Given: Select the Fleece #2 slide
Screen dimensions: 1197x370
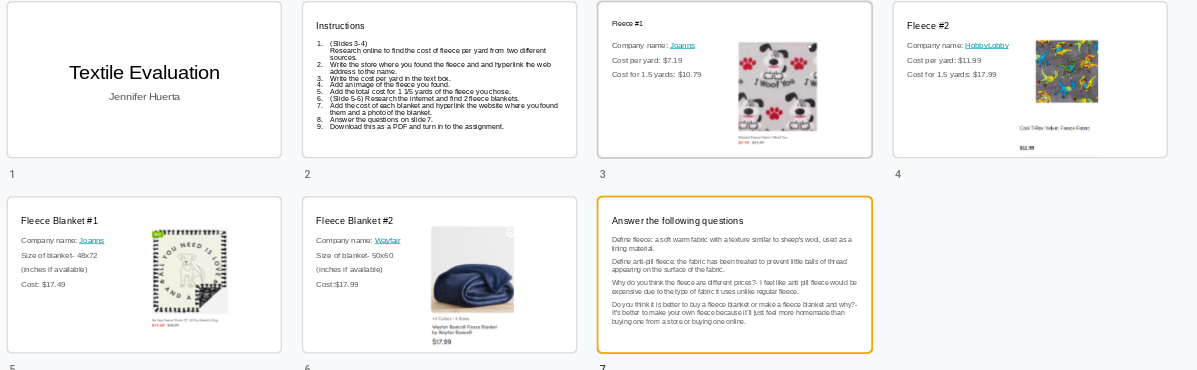Looking at the screenshot, I should 1030,79.
